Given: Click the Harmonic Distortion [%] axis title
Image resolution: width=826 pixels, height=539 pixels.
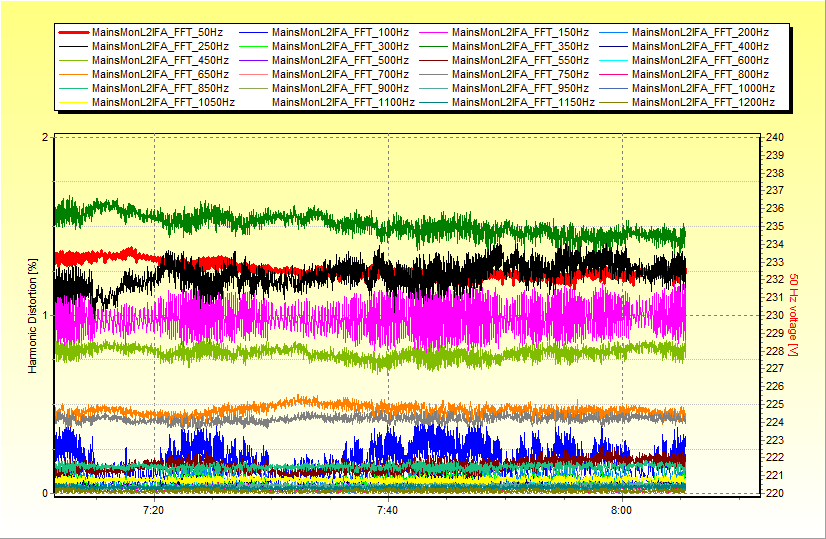Looking at the screenshot, I should 33,315.
